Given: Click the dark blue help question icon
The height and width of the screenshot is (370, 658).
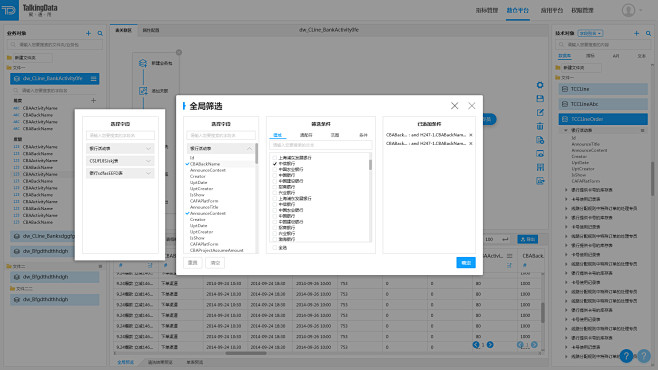Looking at the screenshot, I should (626, 356).
